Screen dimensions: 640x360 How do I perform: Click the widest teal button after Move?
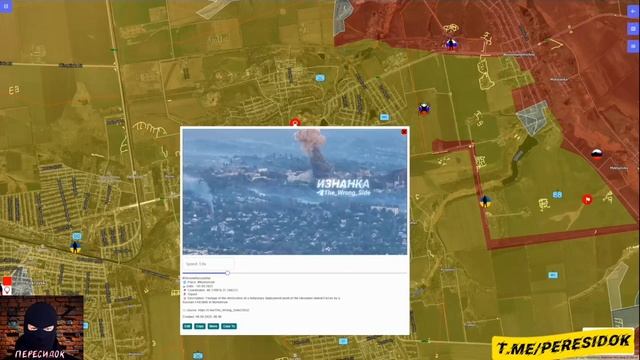point(229,326)
